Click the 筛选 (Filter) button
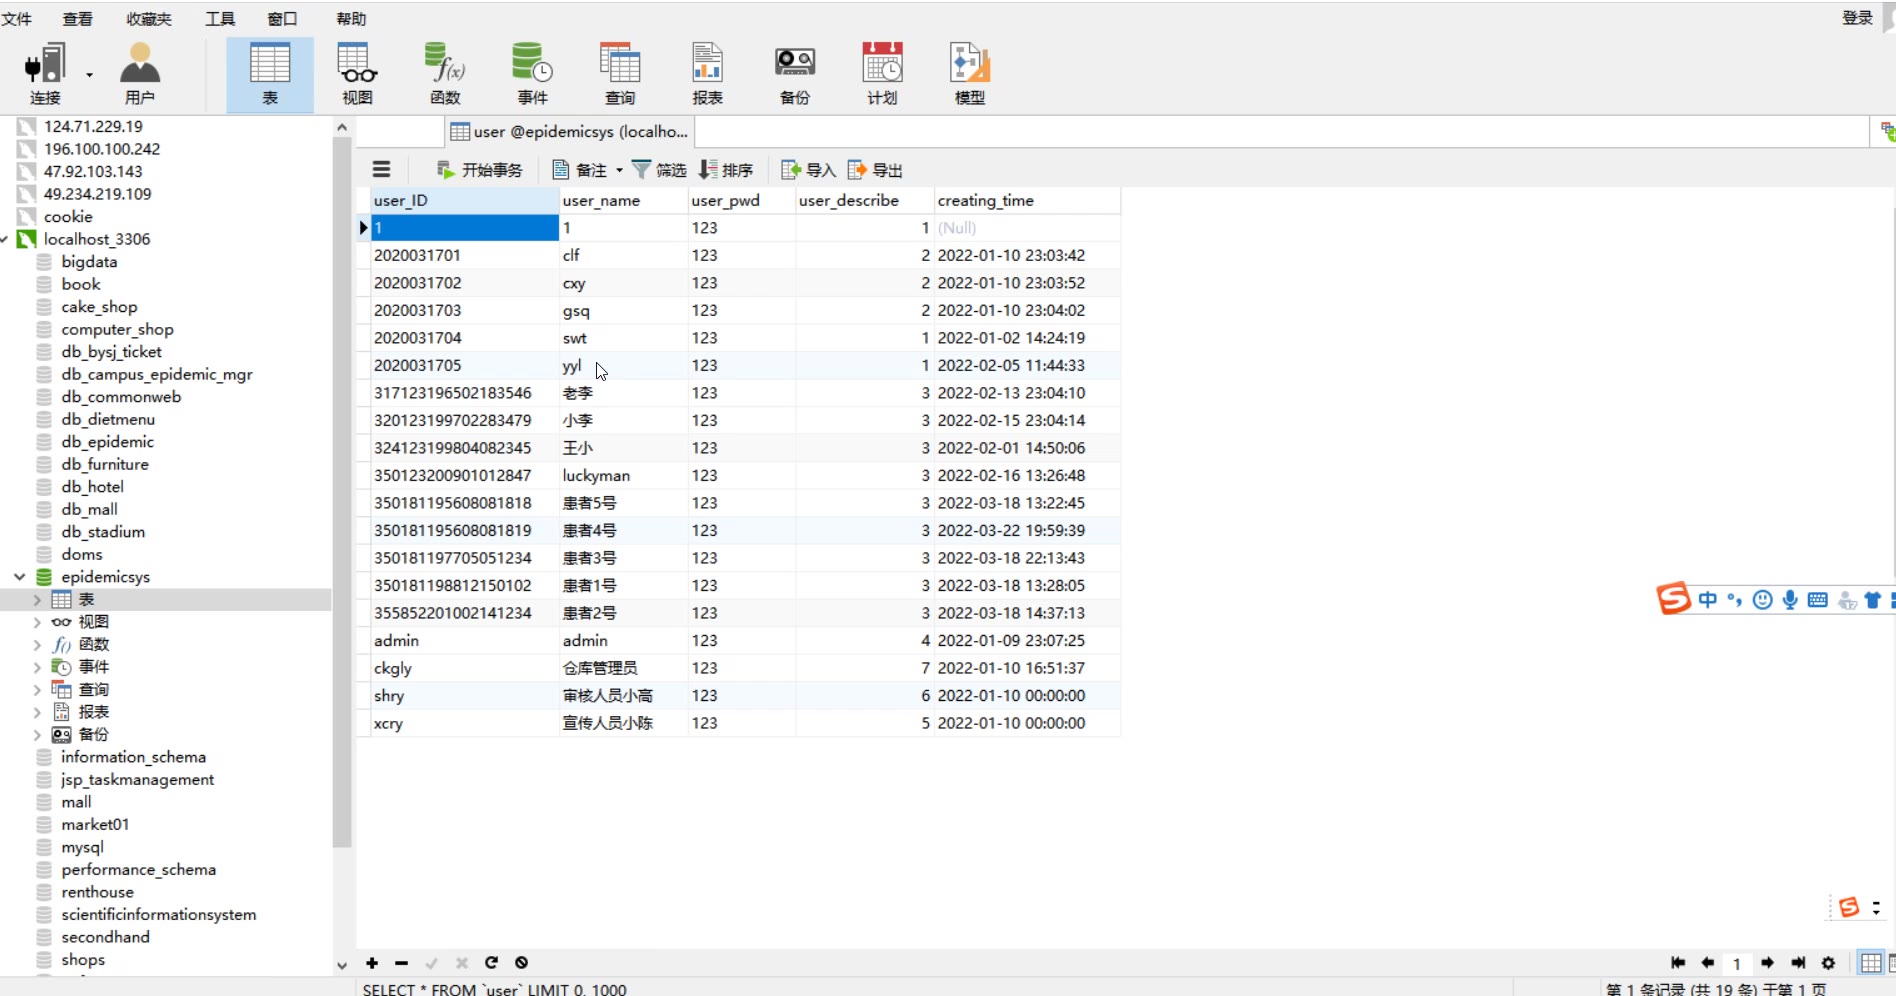1896x996 pixels. (659, 170)
